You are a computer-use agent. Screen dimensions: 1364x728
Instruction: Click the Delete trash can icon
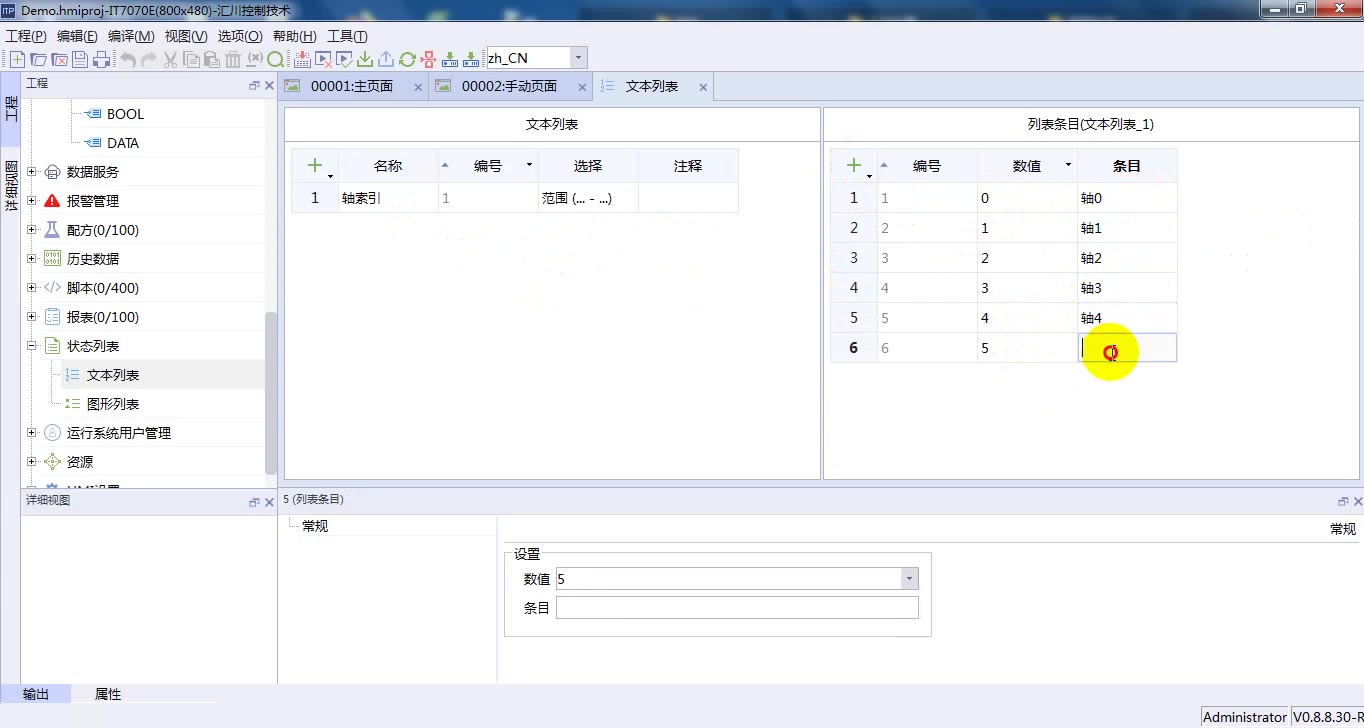pos(233,59)
